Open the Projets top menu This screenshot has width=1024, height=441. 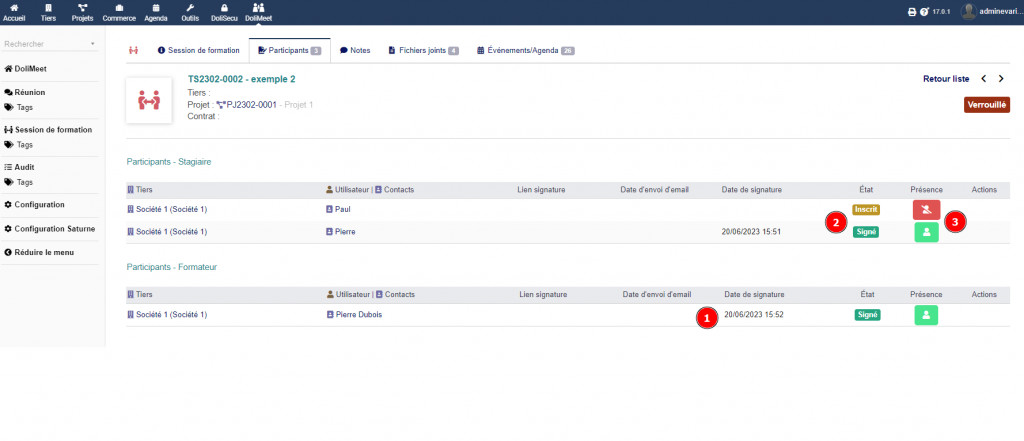(x=82, y=12)
